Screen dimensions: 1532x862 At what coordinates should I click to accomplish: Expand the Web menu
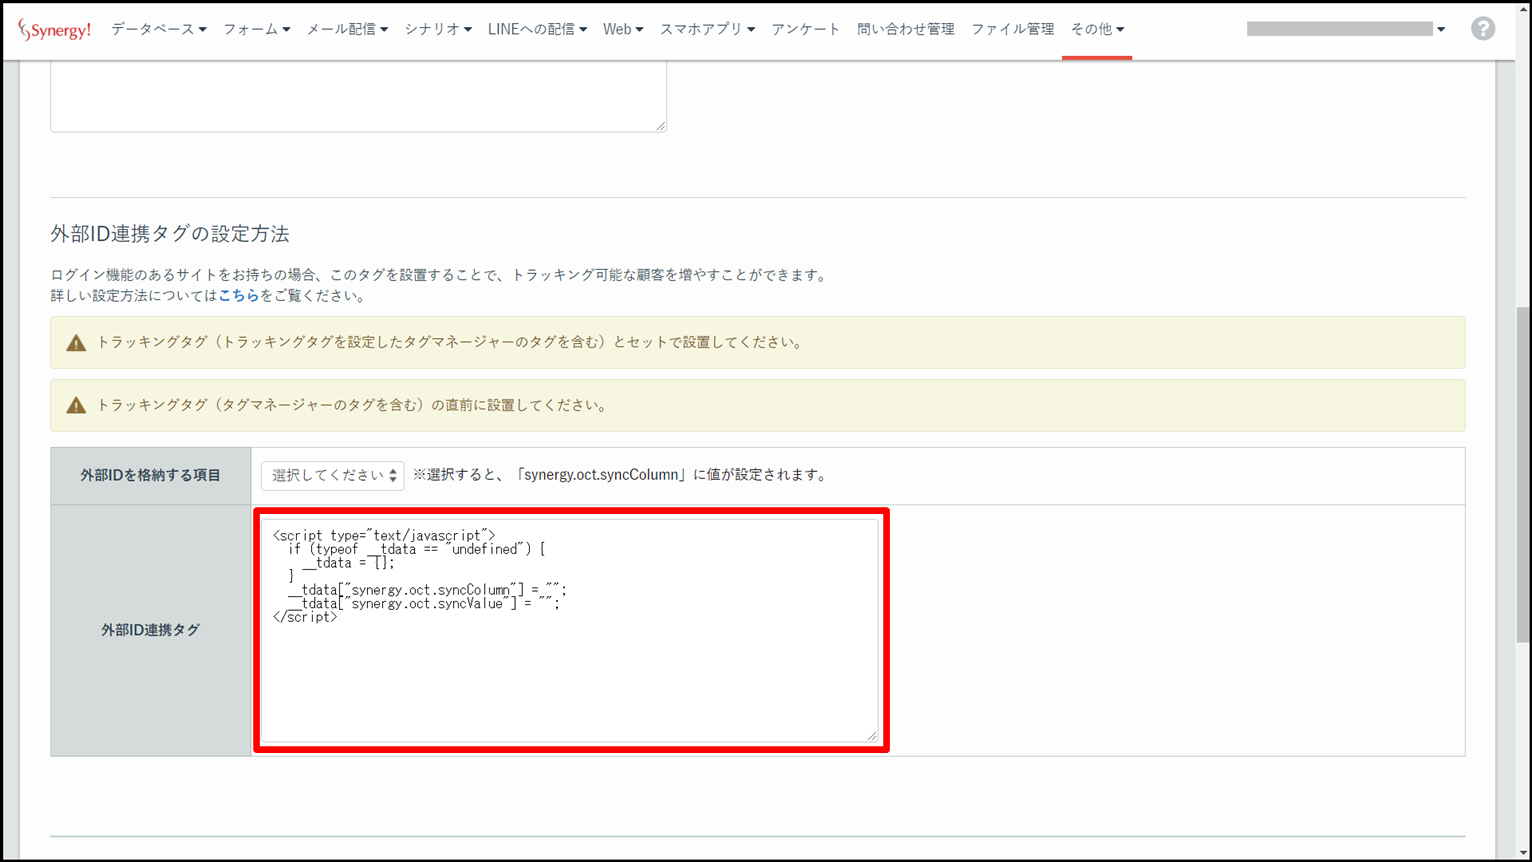(622, 30)
